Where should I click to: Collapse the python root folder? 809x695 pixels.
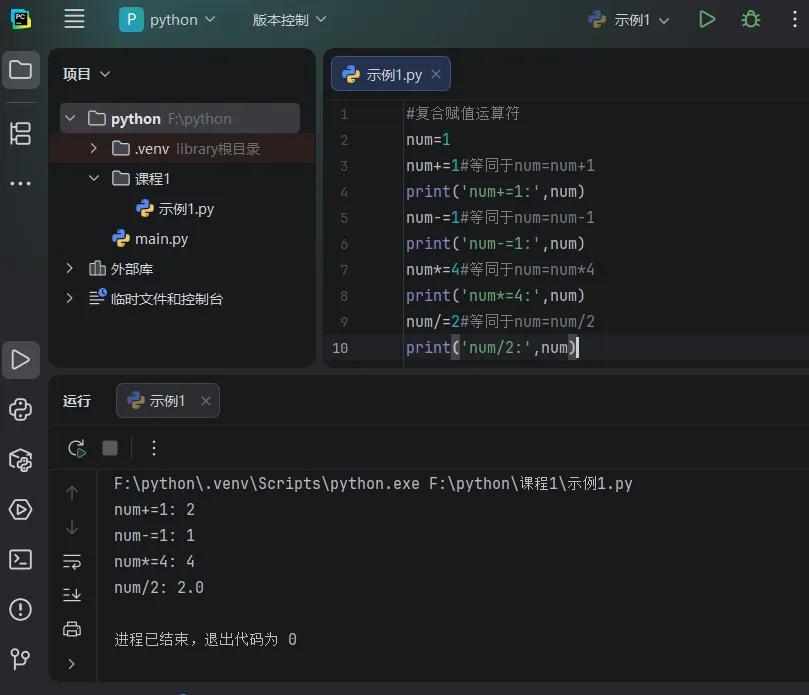pos(70,118)
